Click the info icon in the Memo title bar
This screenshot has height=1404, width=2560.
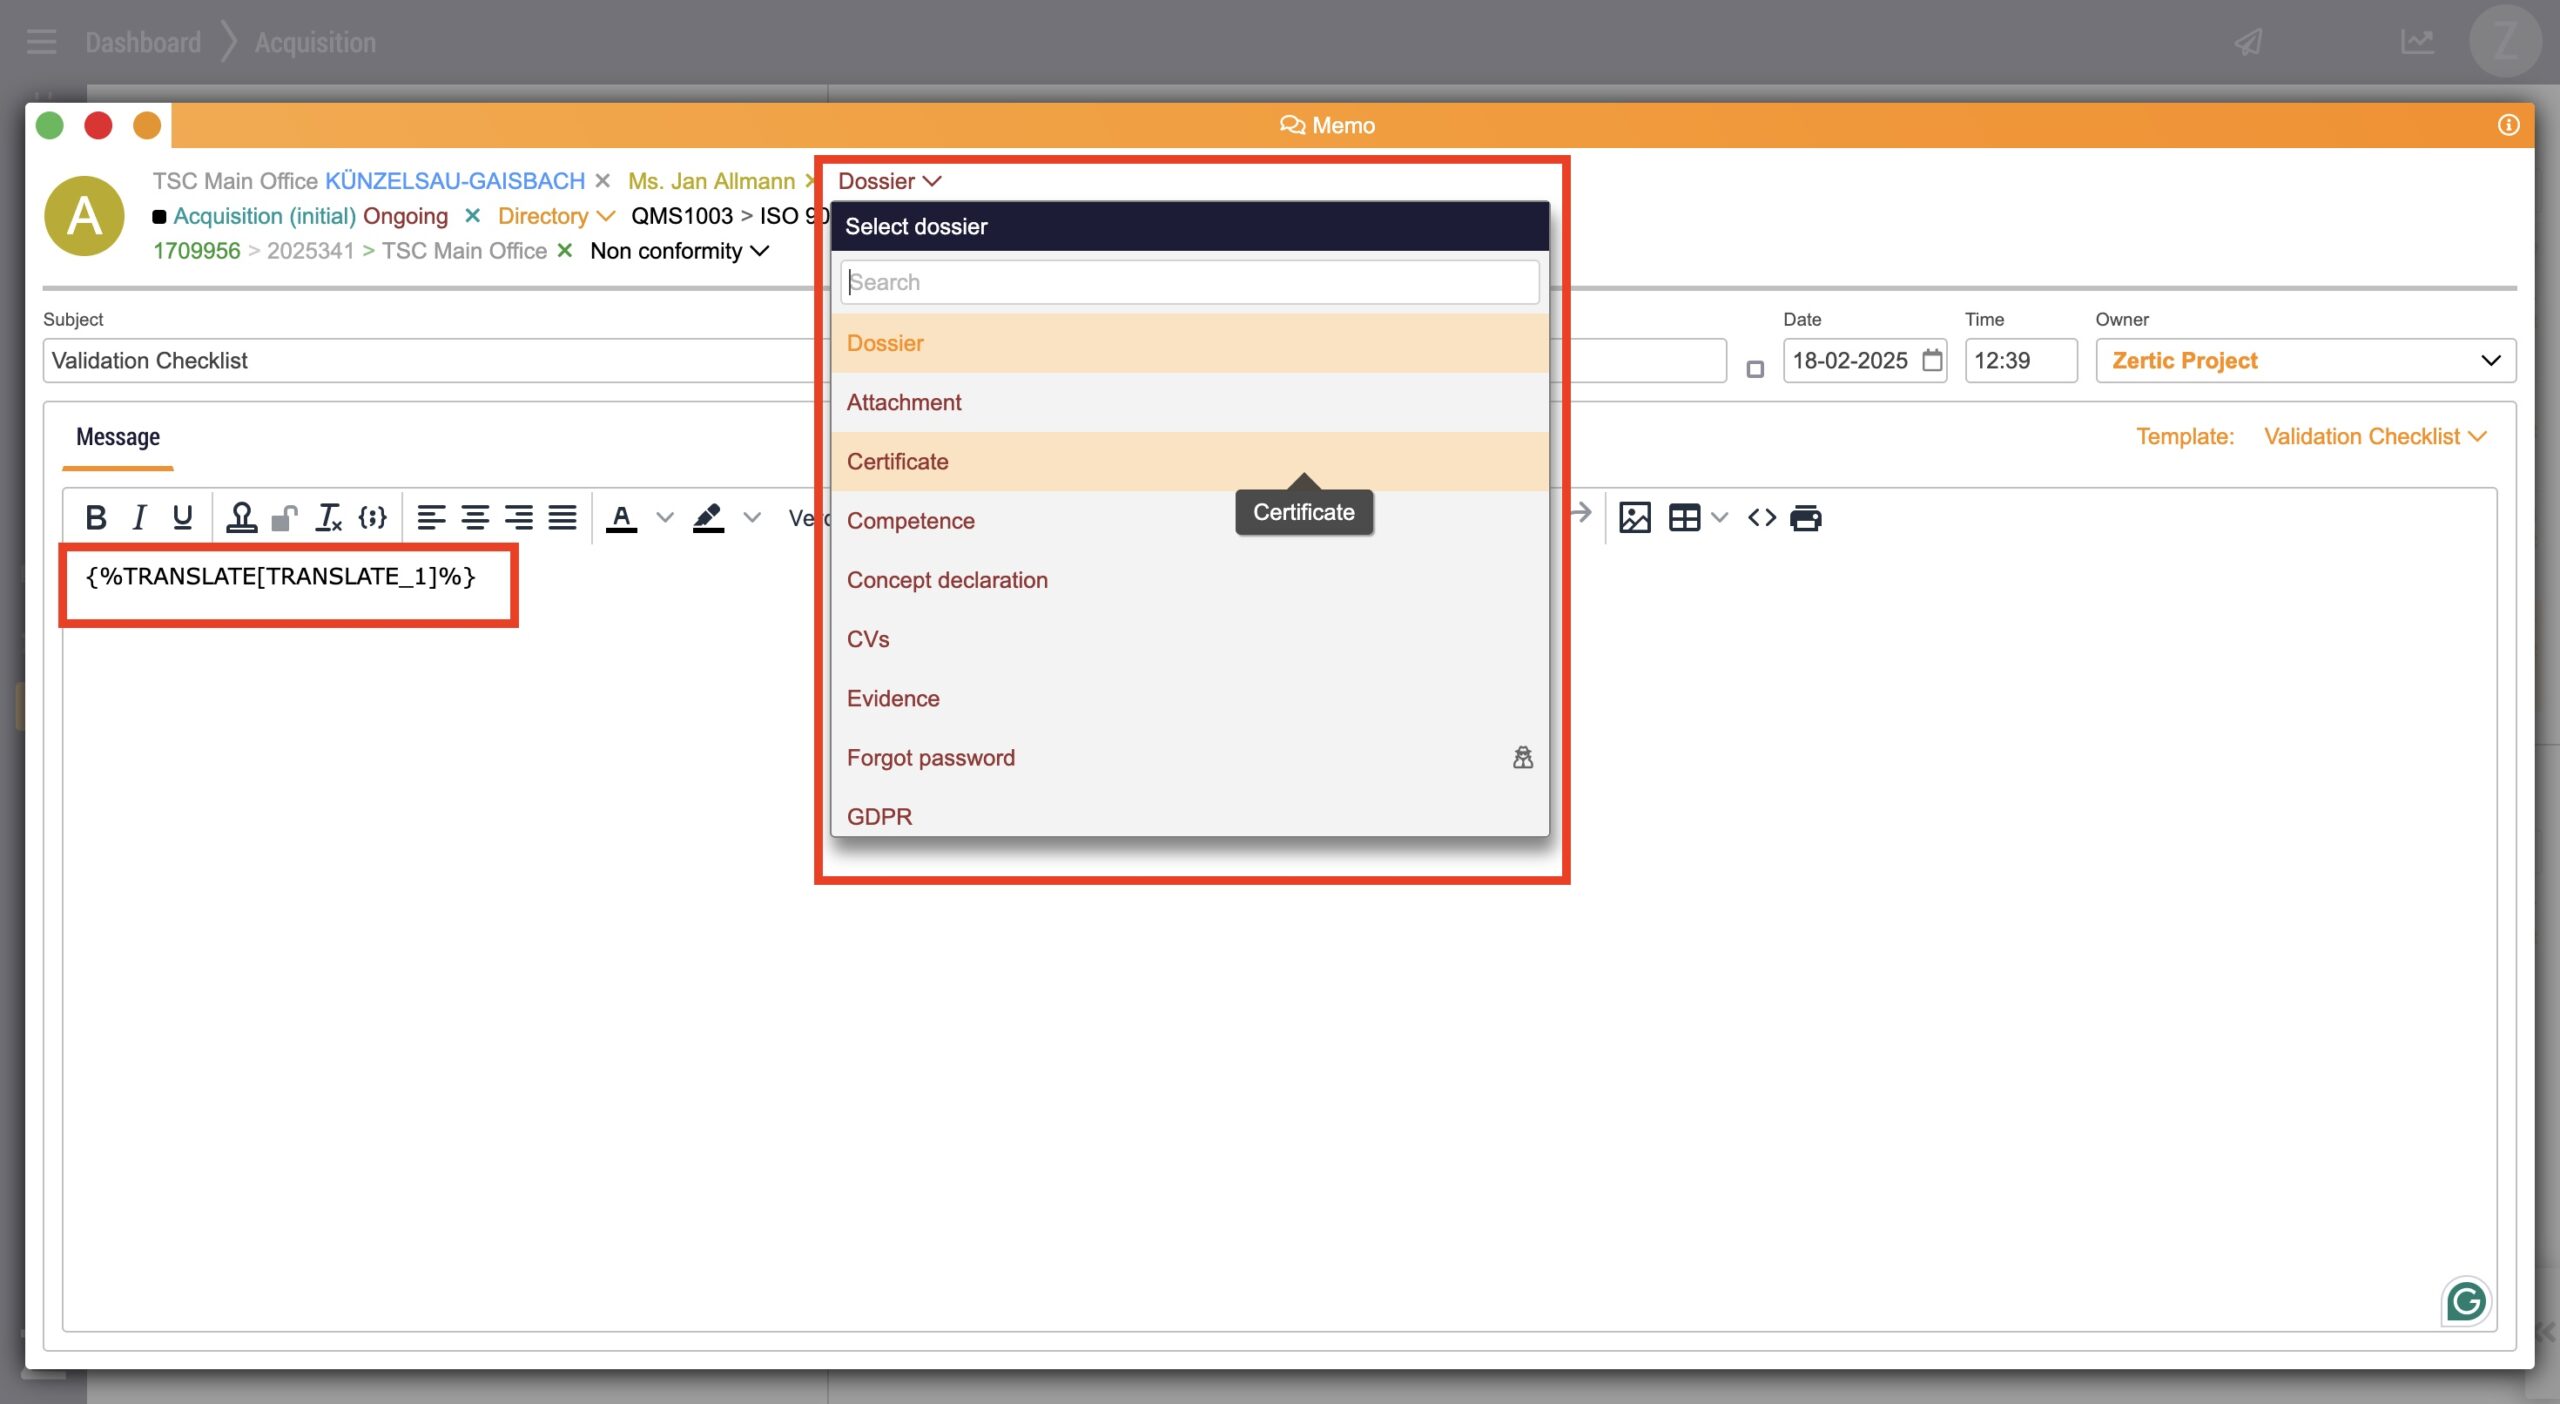click(x=2508, y=125)
